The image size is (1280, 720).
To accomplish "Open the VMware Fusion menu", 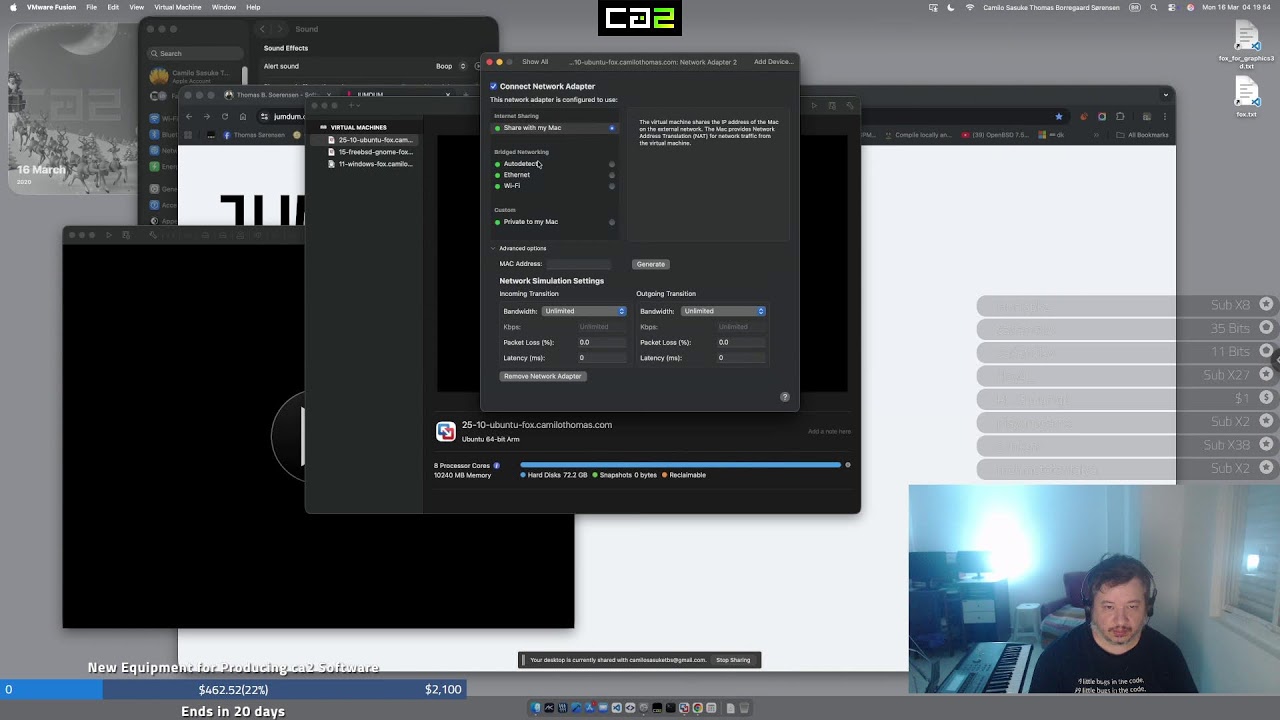I will [51, 7].
